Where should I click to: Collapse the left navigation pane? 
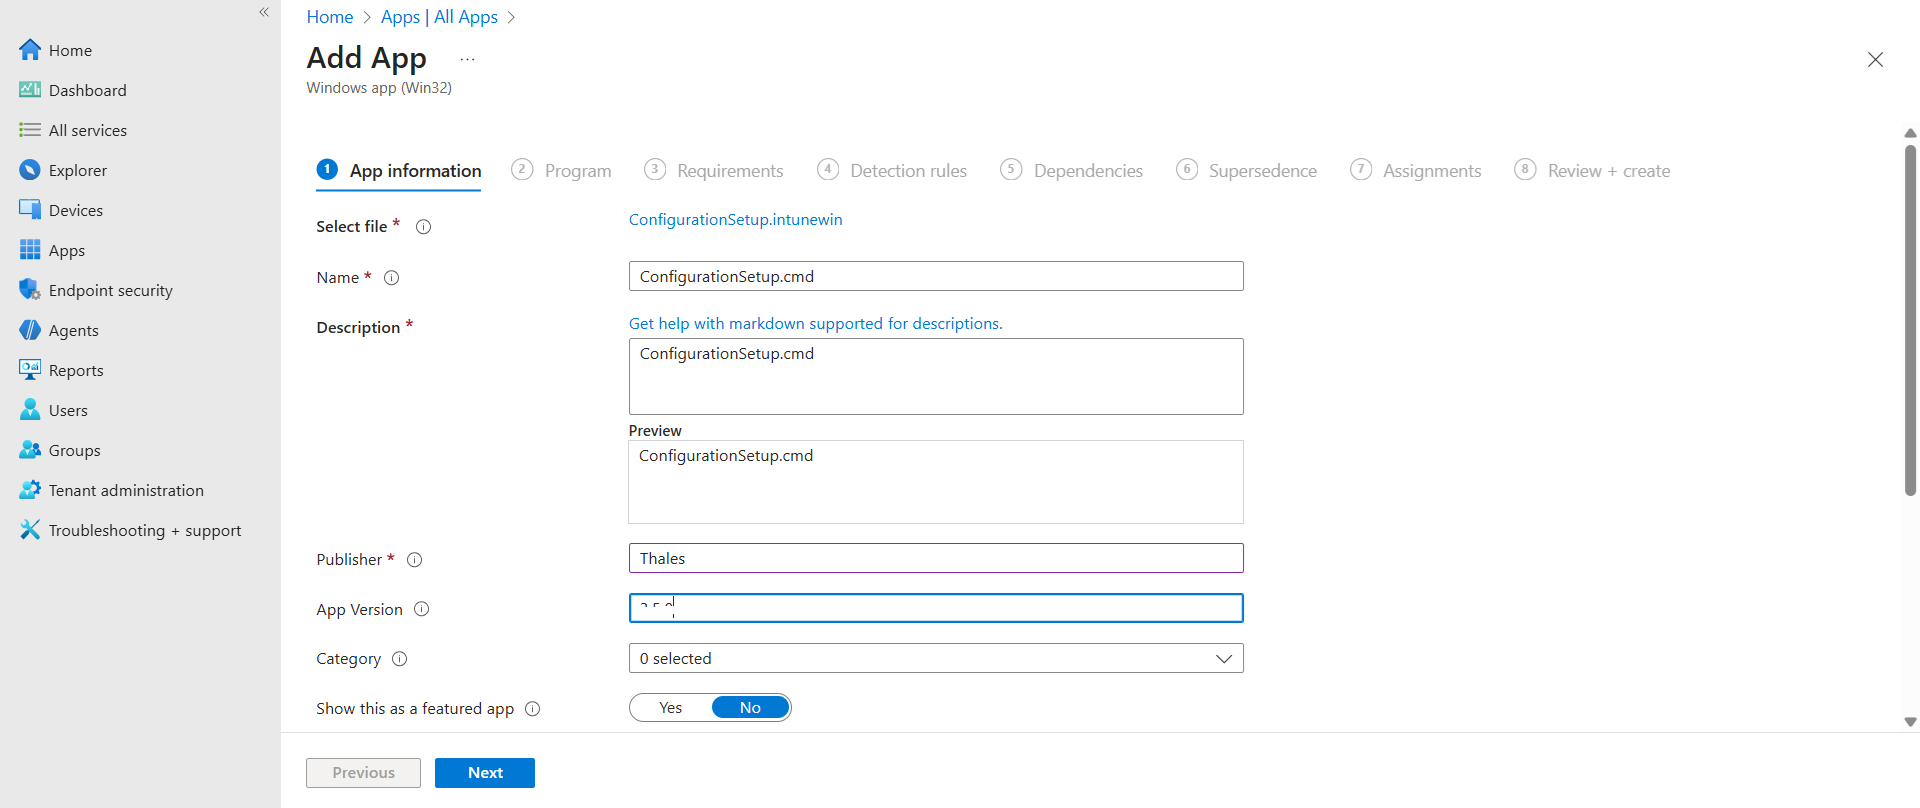[x=264, y=12]
